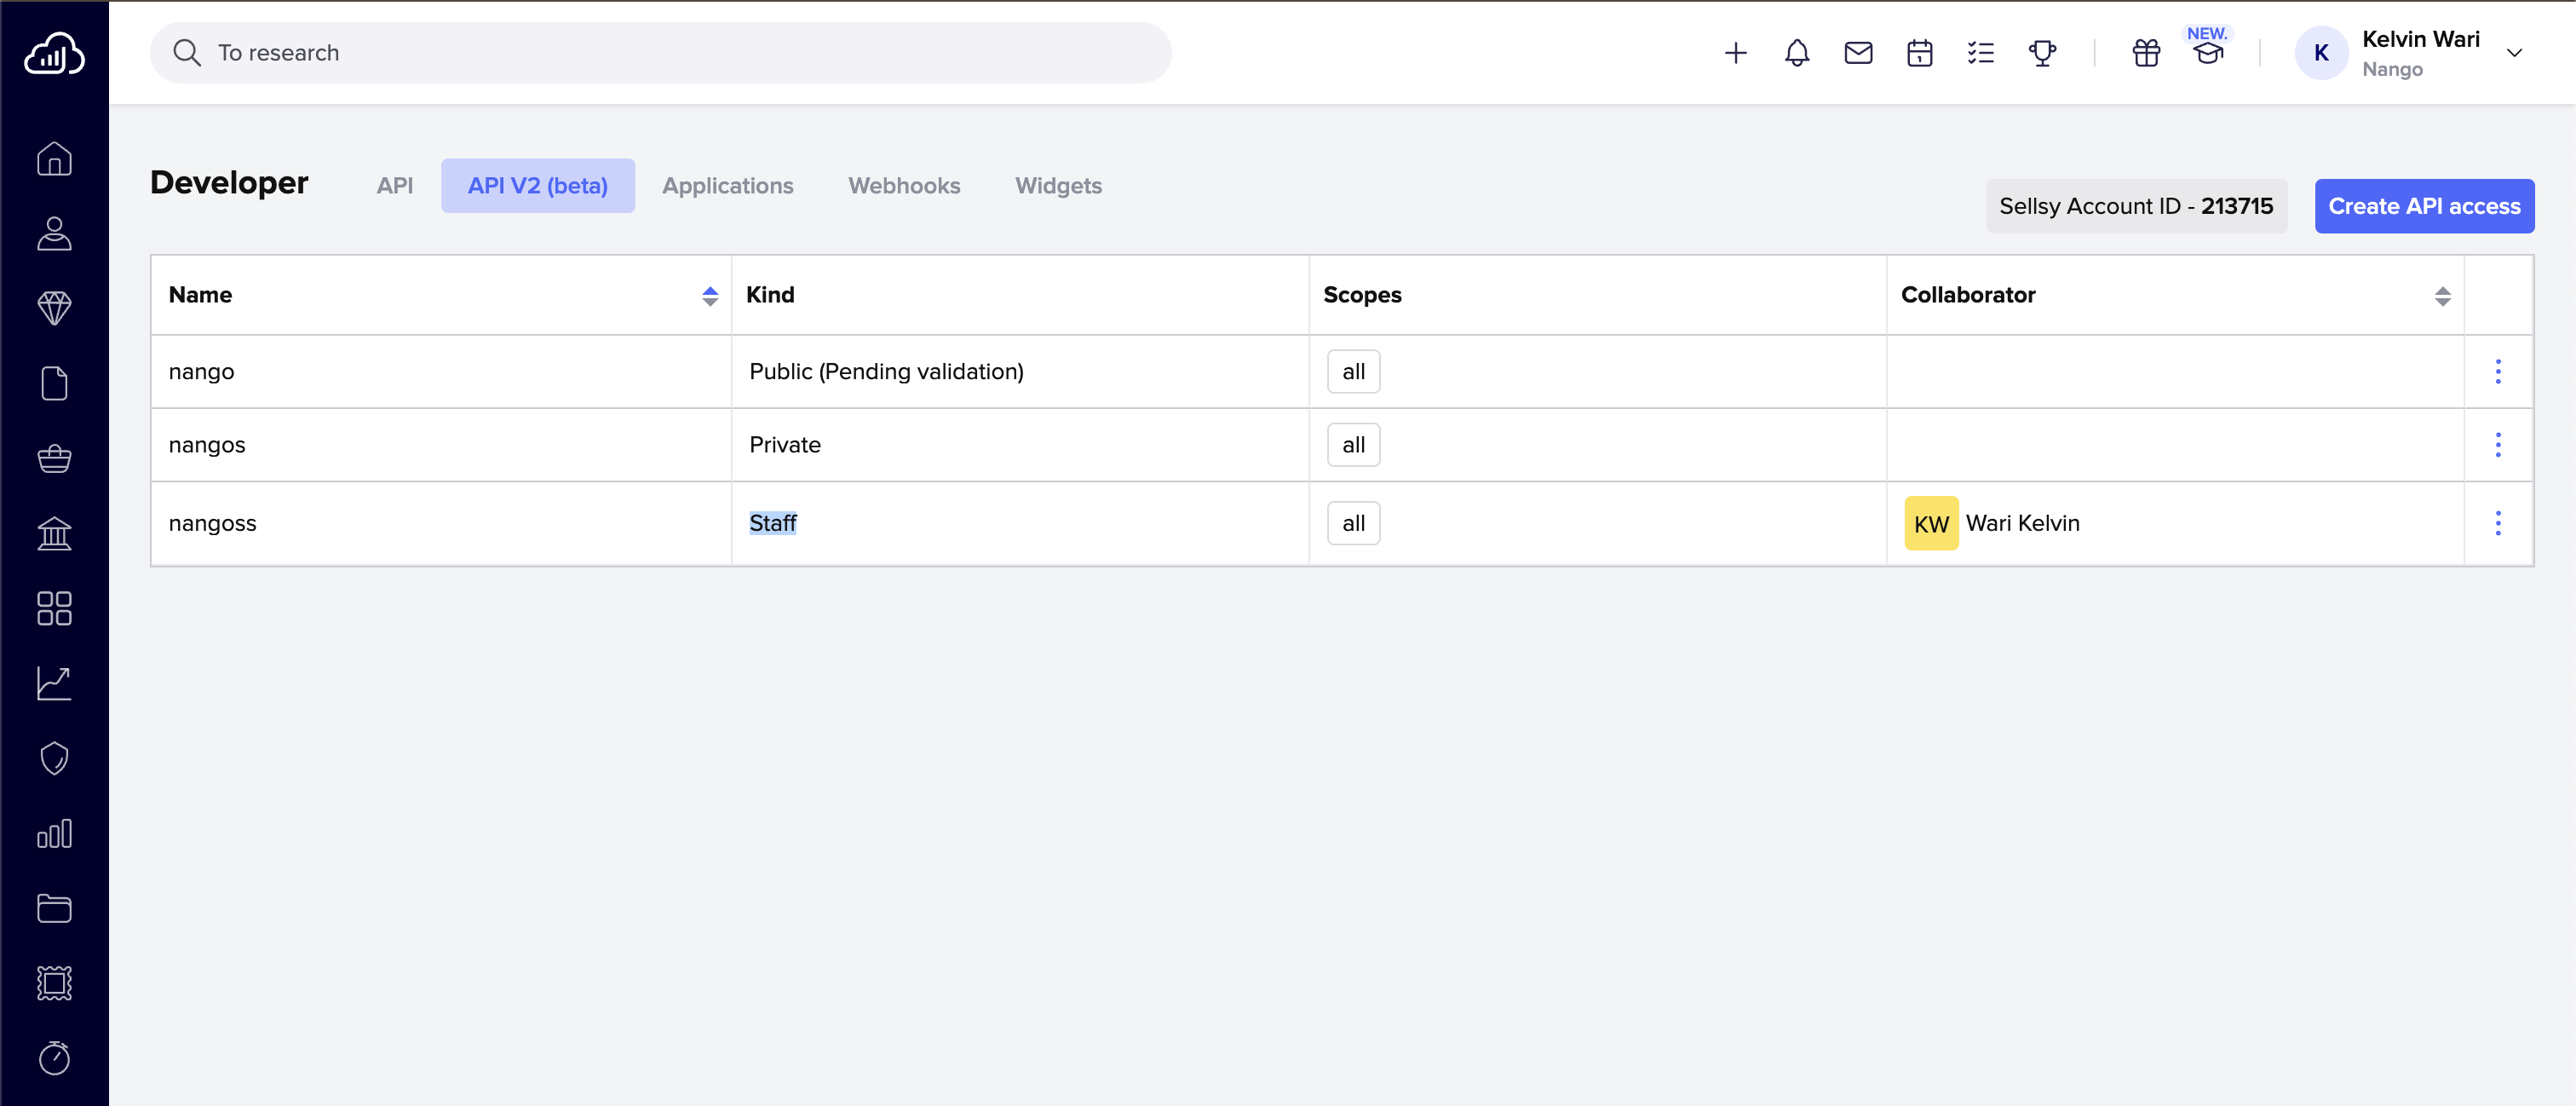This screenshot has width=2576, height=1106.
Task: Click the gift box icon
Action: click(x=2146, y=53)
